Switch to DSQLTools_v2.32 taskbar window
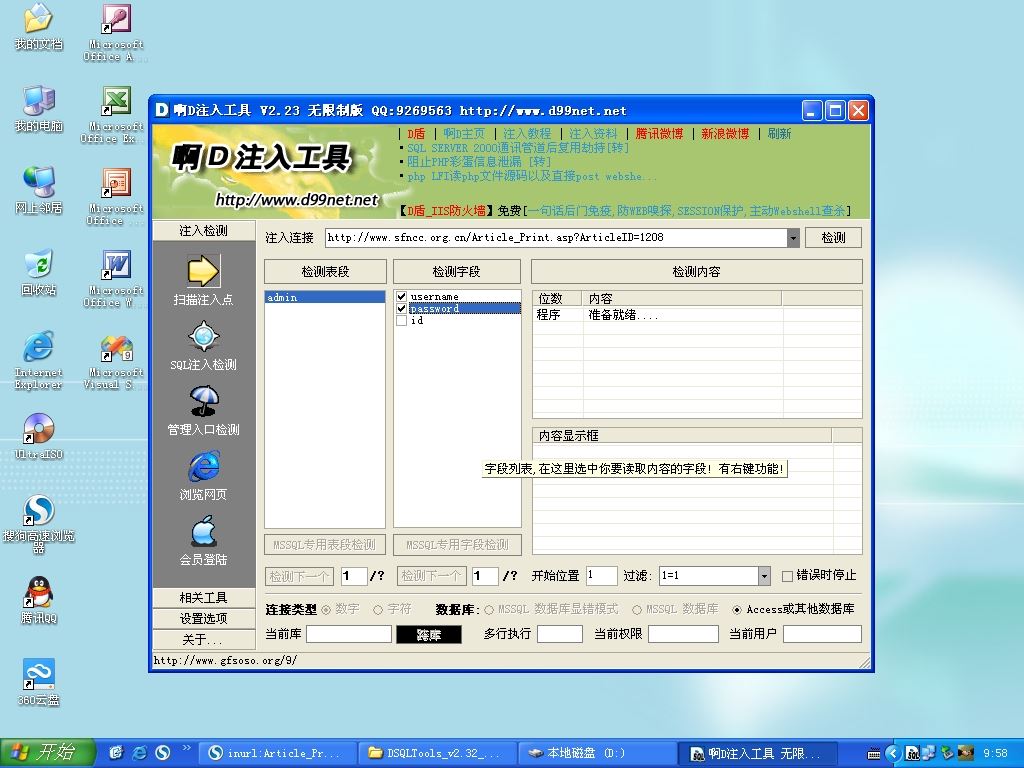The width and height of the screenshot is (1024, 768). click(437, 753)
